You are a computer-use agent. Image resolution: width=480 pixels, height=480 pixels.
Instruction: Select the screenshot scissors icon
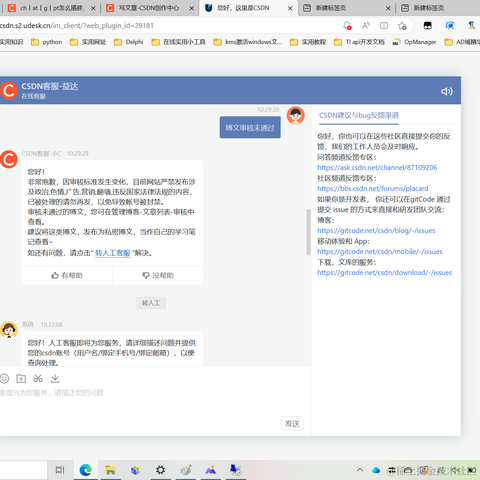[38, 378]
